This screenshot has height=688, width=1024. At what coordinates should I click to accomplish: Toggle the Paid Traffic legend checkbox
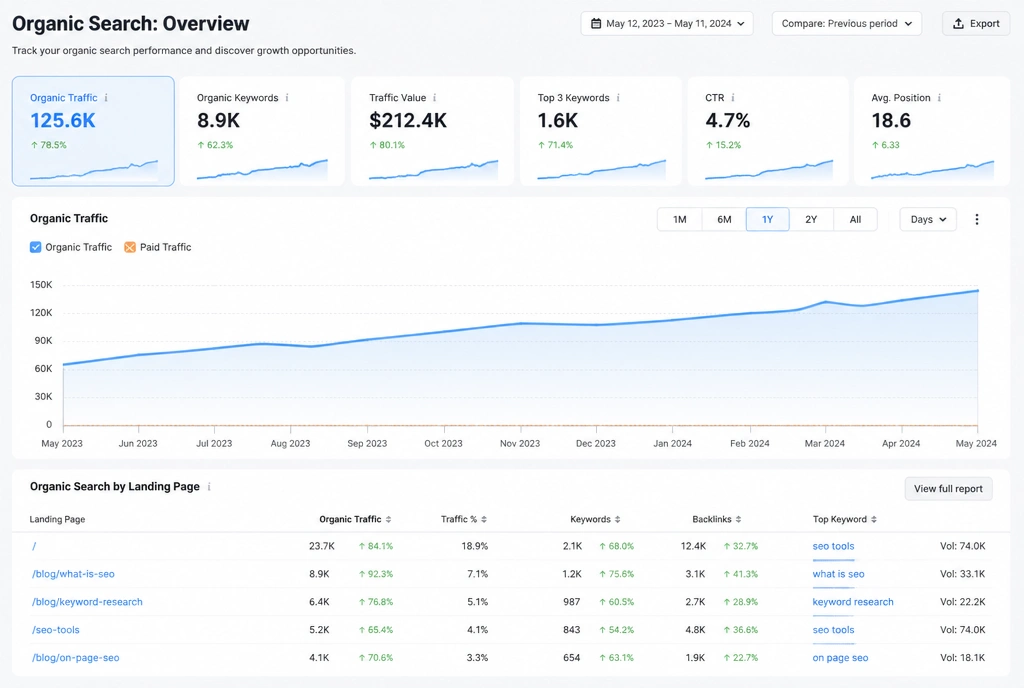click(x=130, y=247)
